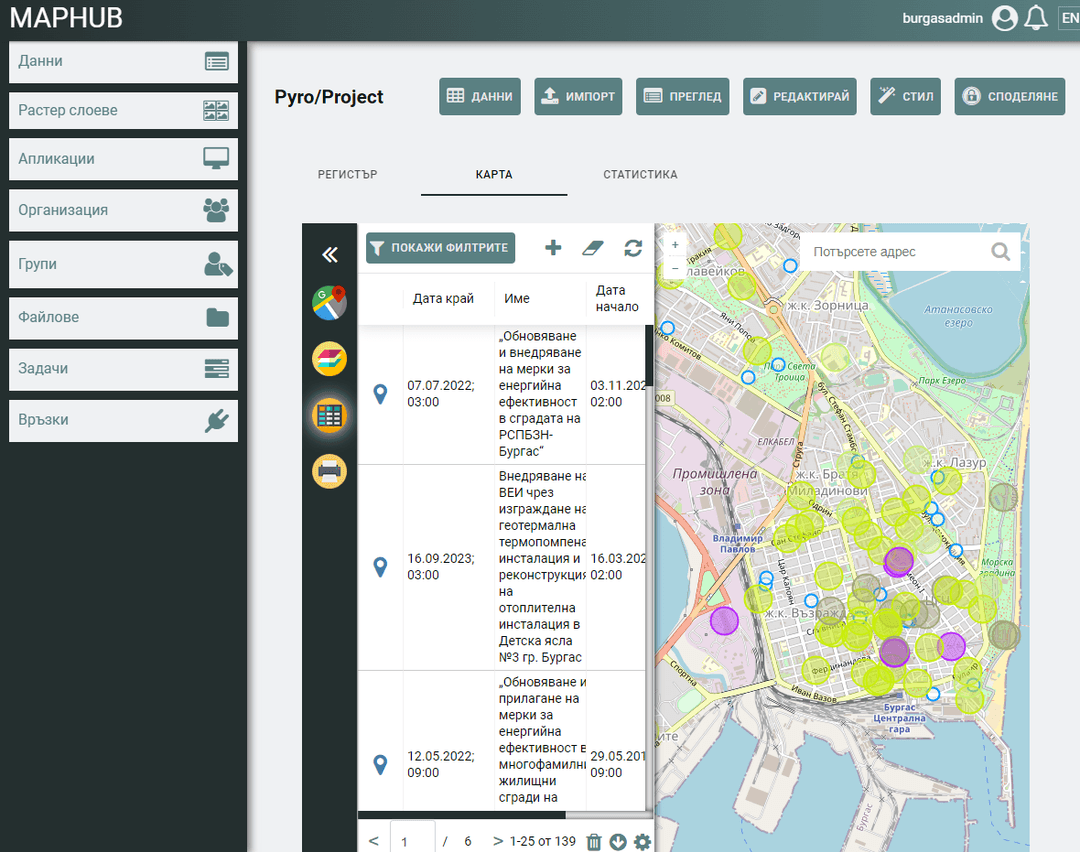
Task: Show filters with ПОКАЖИ ФИЛТРИТЕ button
Action: (x=441, y=248)
